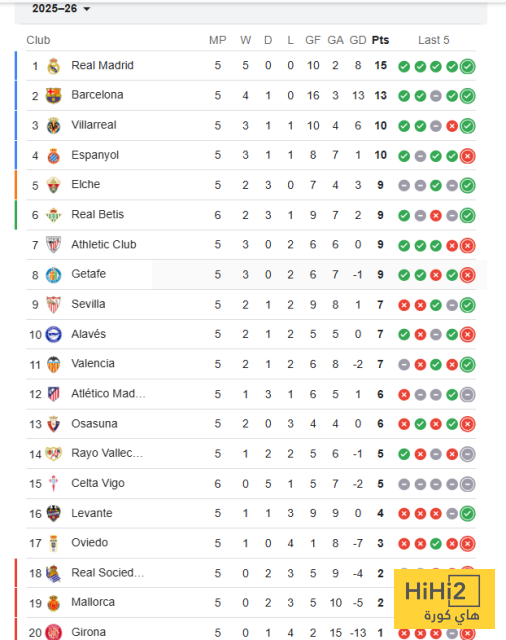Viewport: 506px width, 640px height.
Task: Click the Celta Vigo crest
Action: click(x=53, y=484)
